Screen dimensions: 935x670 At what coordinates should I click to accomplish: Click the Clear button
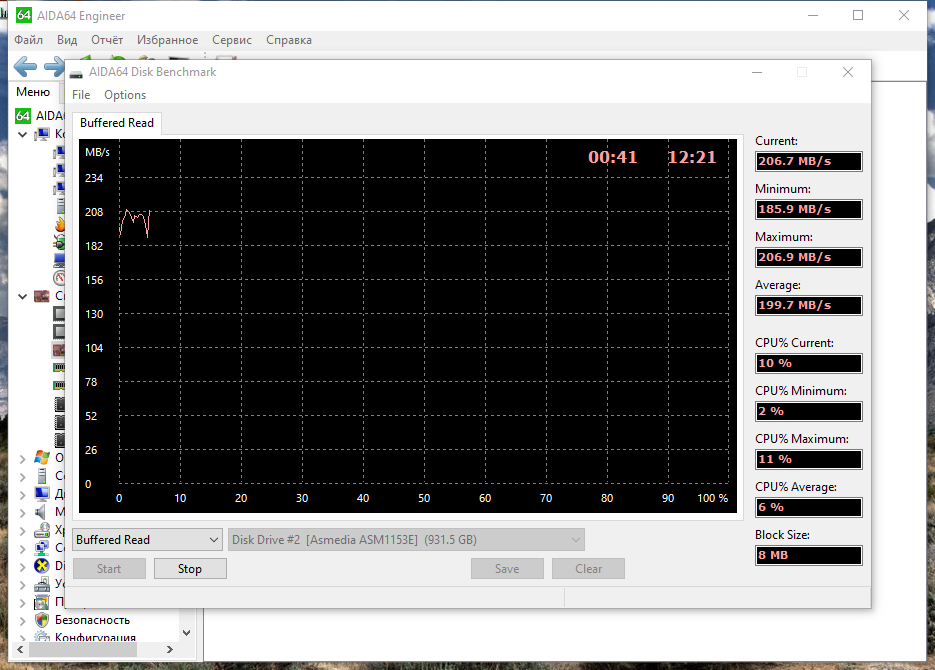588,569
